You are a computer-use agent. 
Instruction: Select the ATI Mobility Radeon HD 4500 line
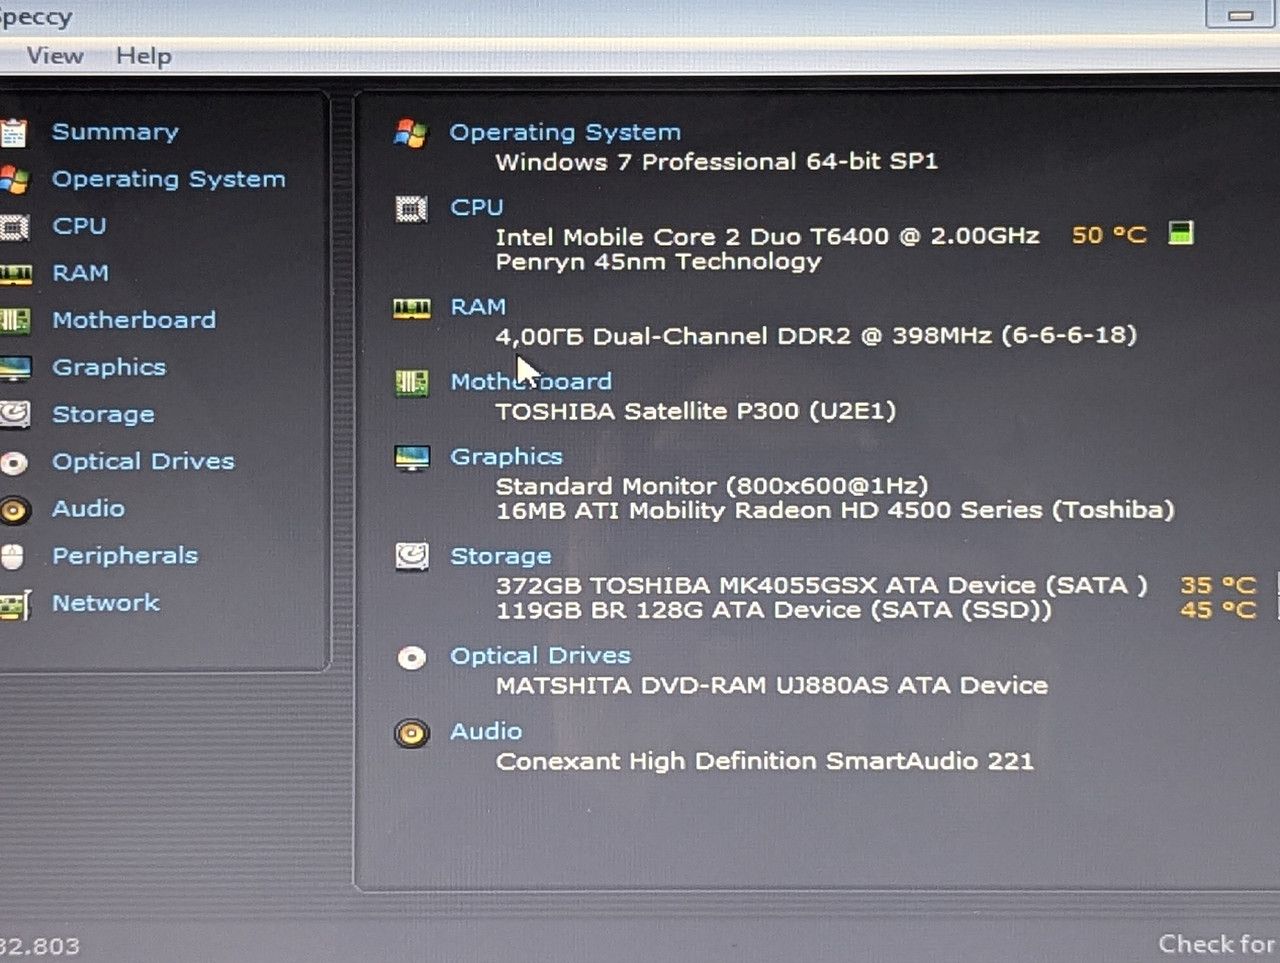pyautogui.click(x=835, y=510)
